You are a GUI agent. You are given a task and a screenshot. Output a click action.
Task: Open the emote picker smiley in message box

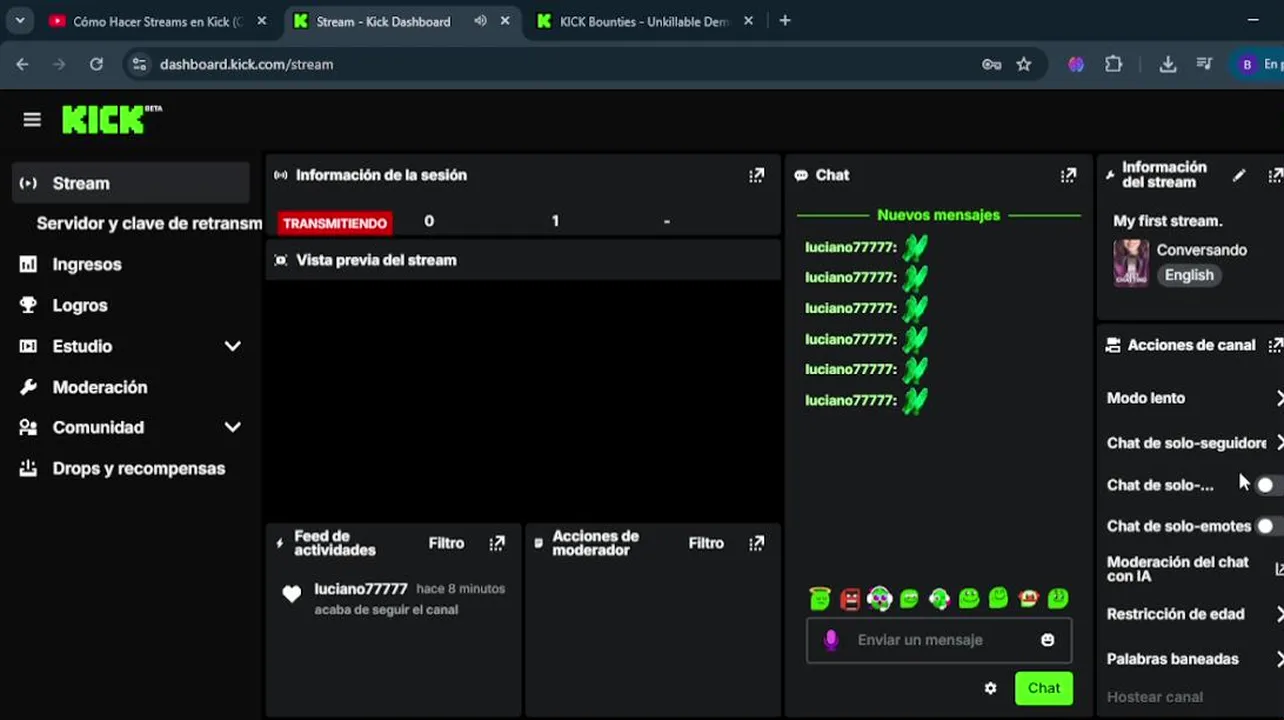click(1047, 640)
